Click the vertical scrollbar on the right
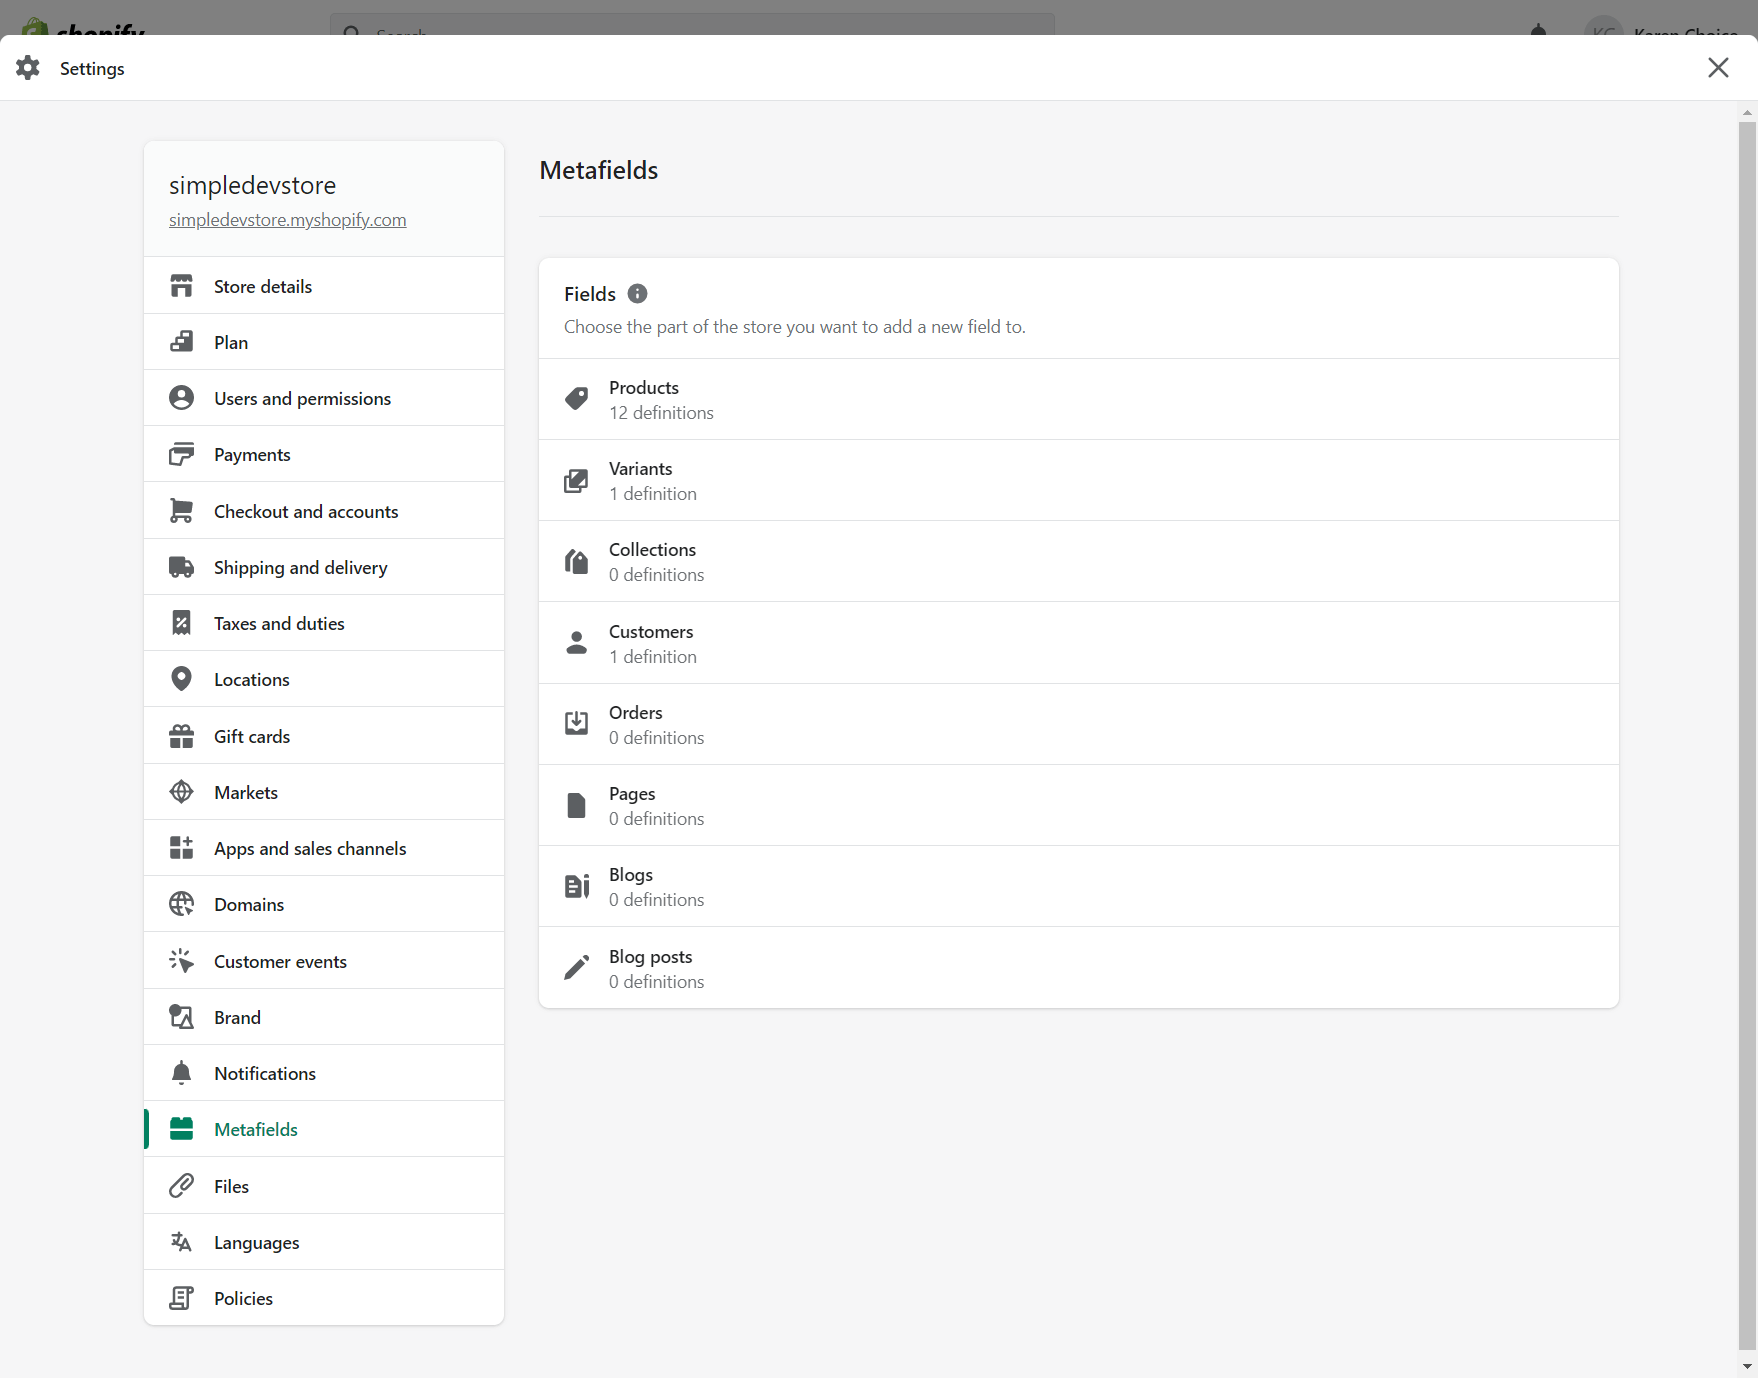 tap(1747, 735)
